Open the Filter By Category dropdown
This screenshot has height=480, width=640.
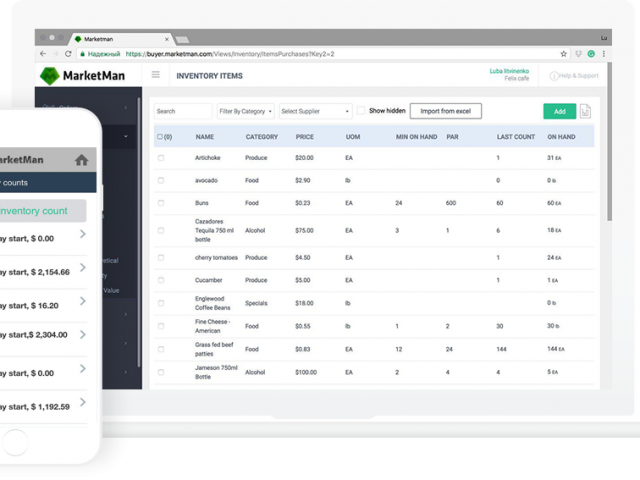coord(245,111)
